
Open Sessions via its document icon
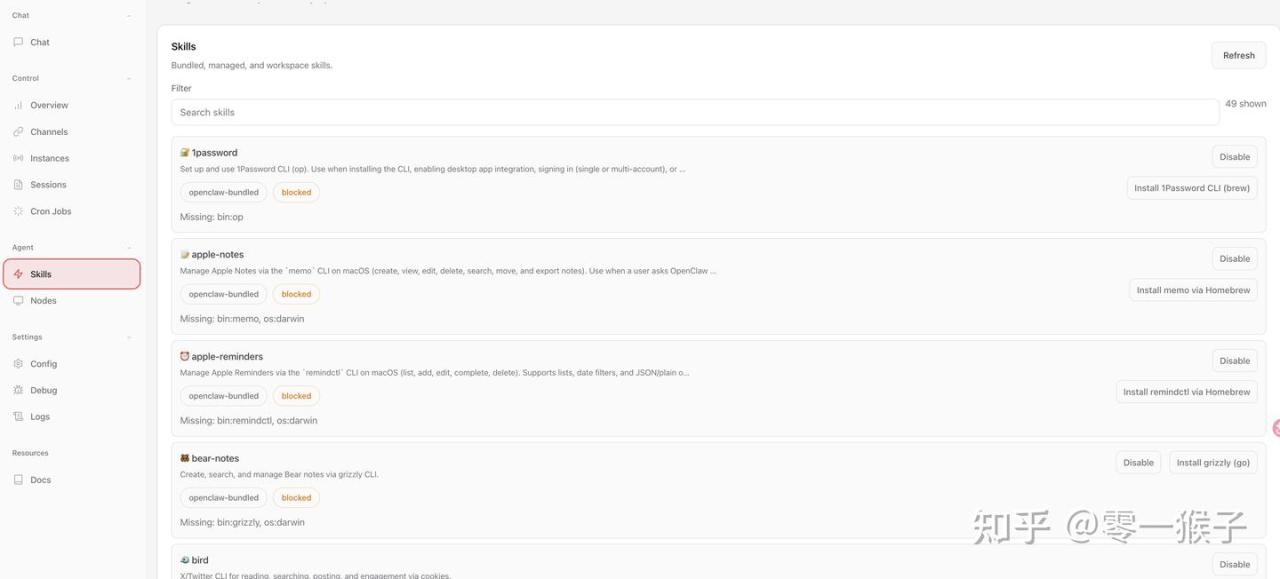click(18, 185)
